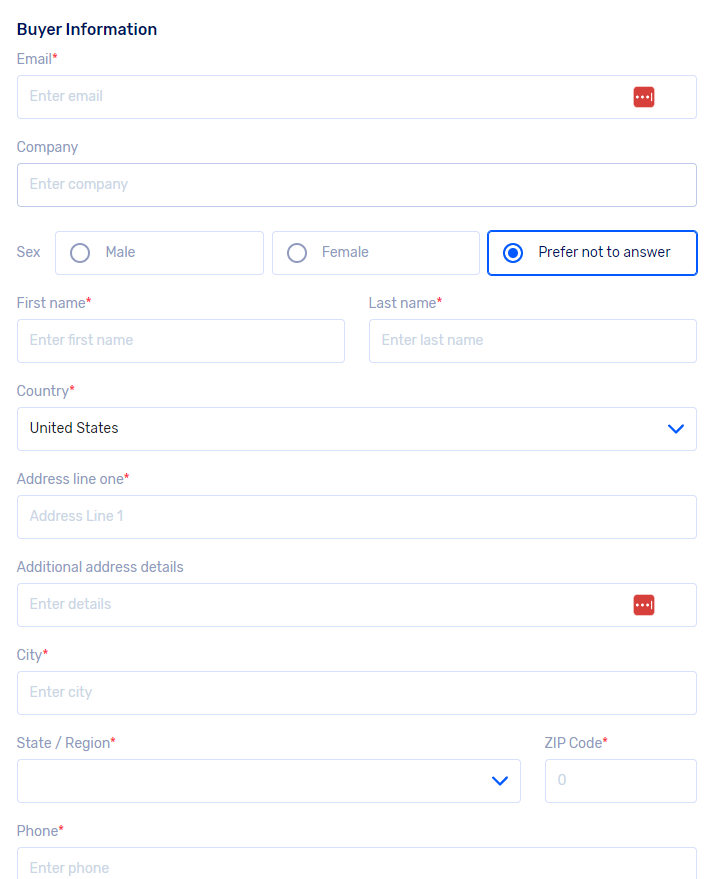This screenshot has width=712, height=879.
Task: Click into the Company input field
Action: click(x=356, y=185)
